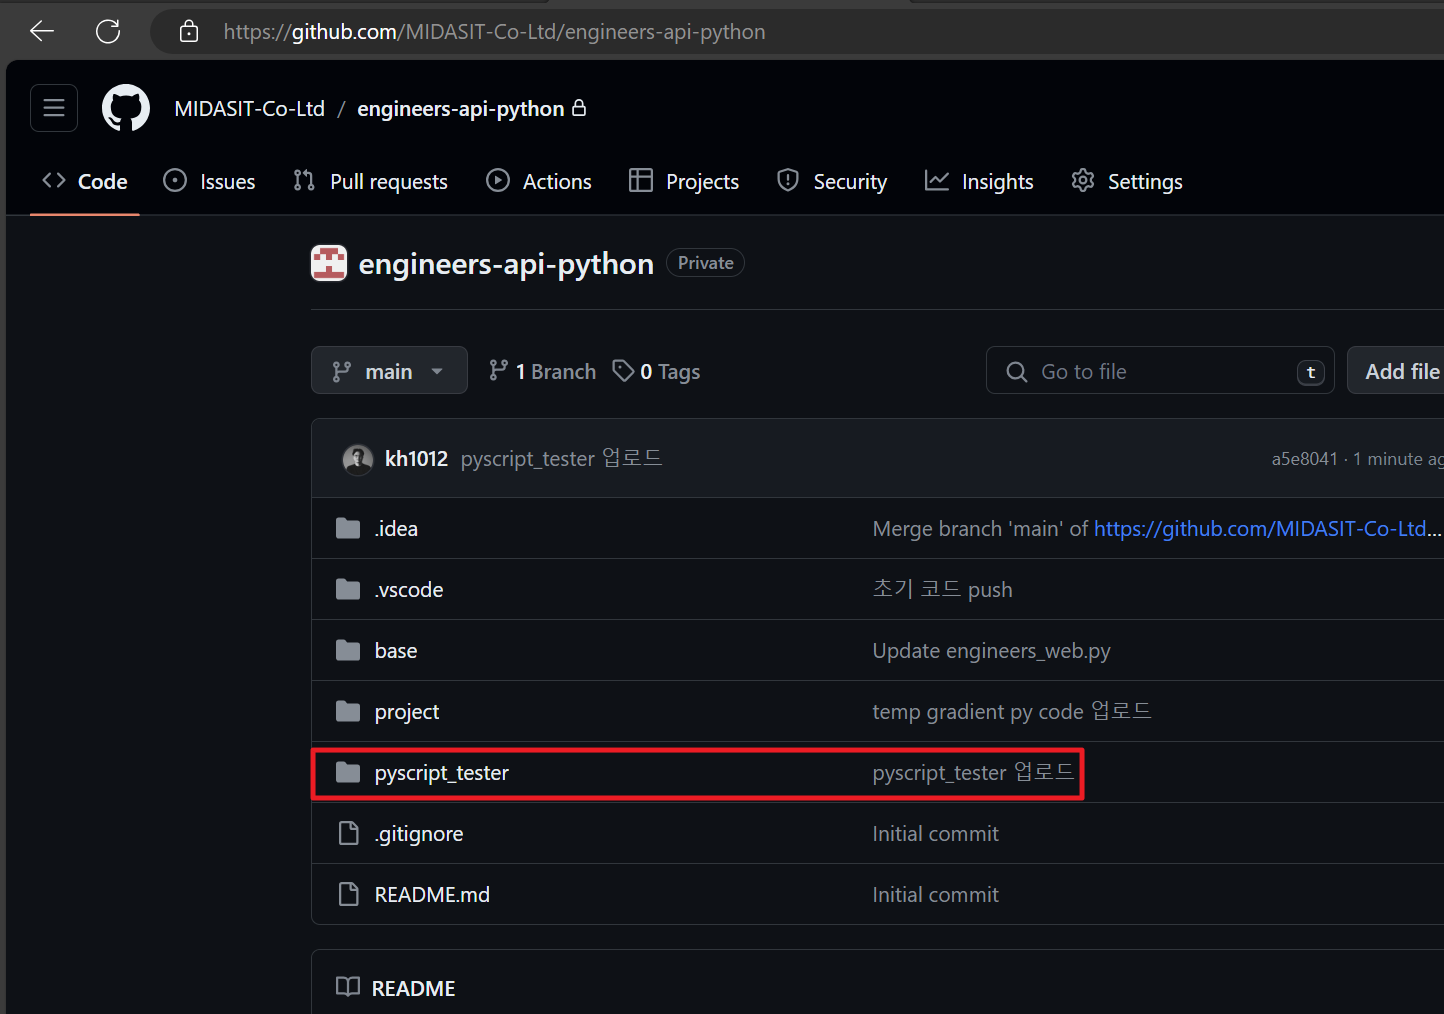Switch to the Projects tab
This screenshot has width=1444, height=1014.
click(x=684, y=181)
